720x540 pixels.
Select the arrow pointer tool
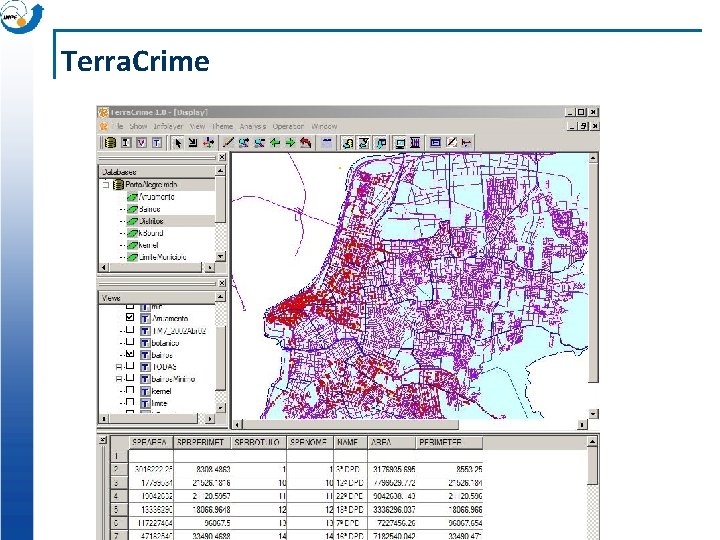point(178,143)
